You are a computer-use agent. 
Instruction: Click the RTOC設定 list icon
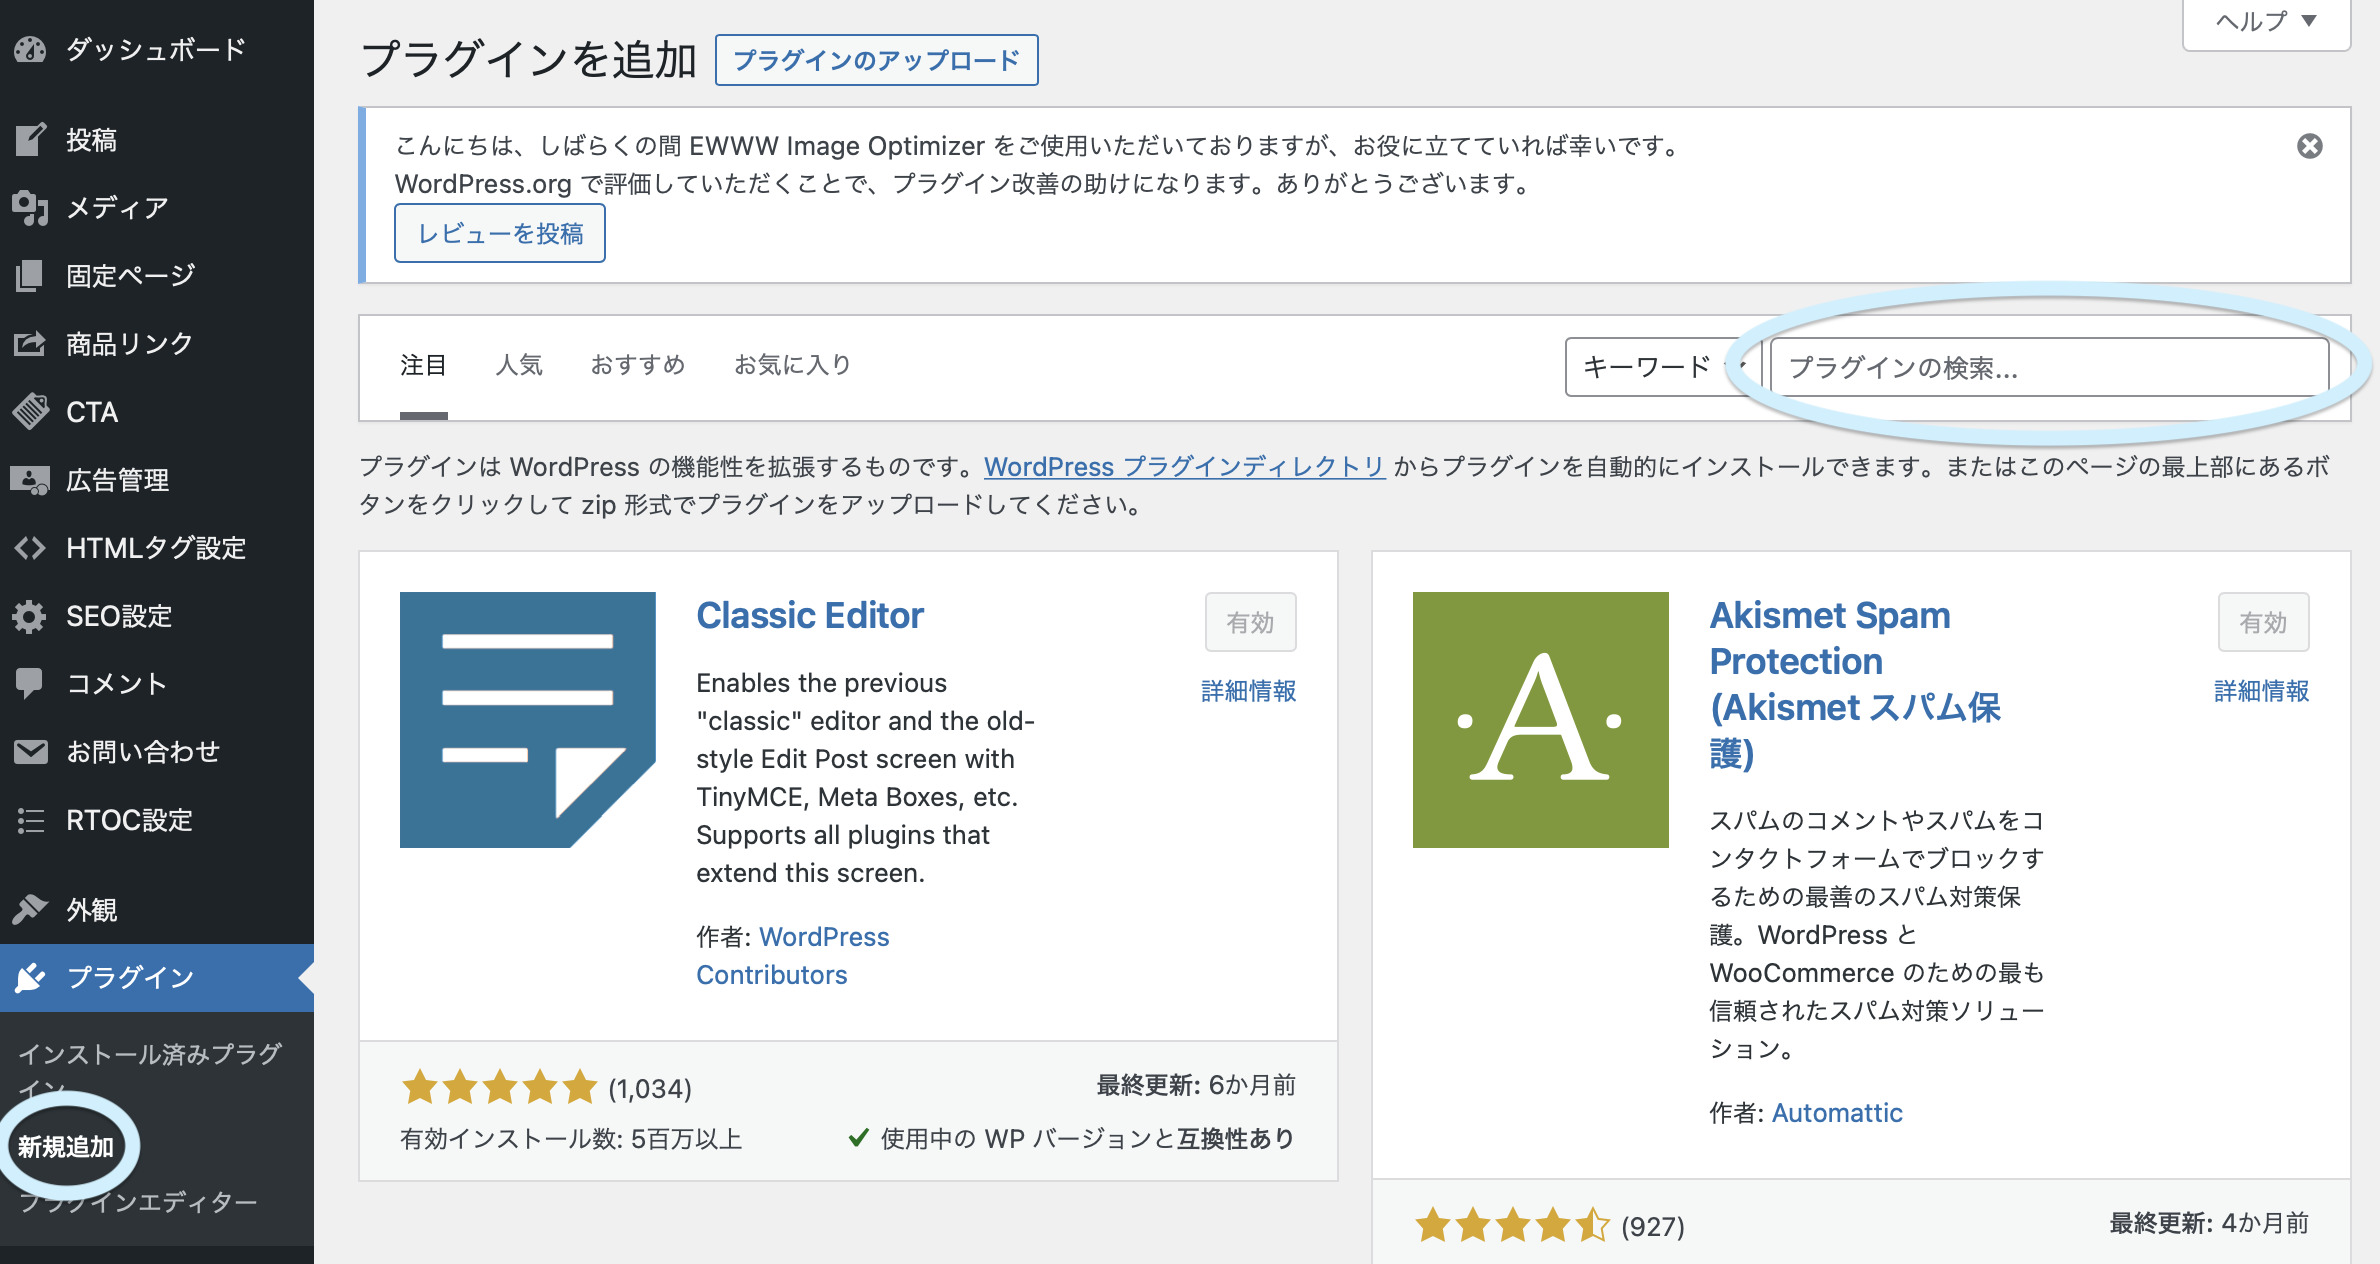tap(30, 820)
